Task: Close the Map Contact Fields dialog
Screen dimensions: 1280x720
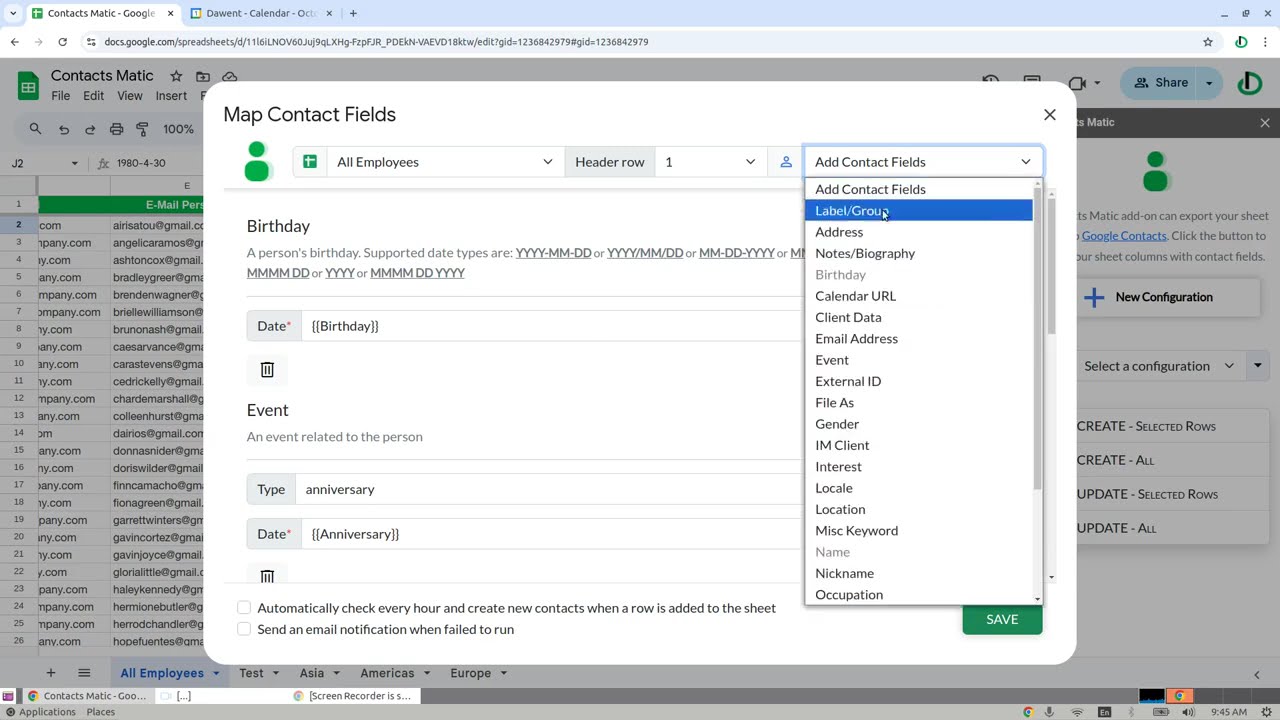Action: pos(1049,114)
